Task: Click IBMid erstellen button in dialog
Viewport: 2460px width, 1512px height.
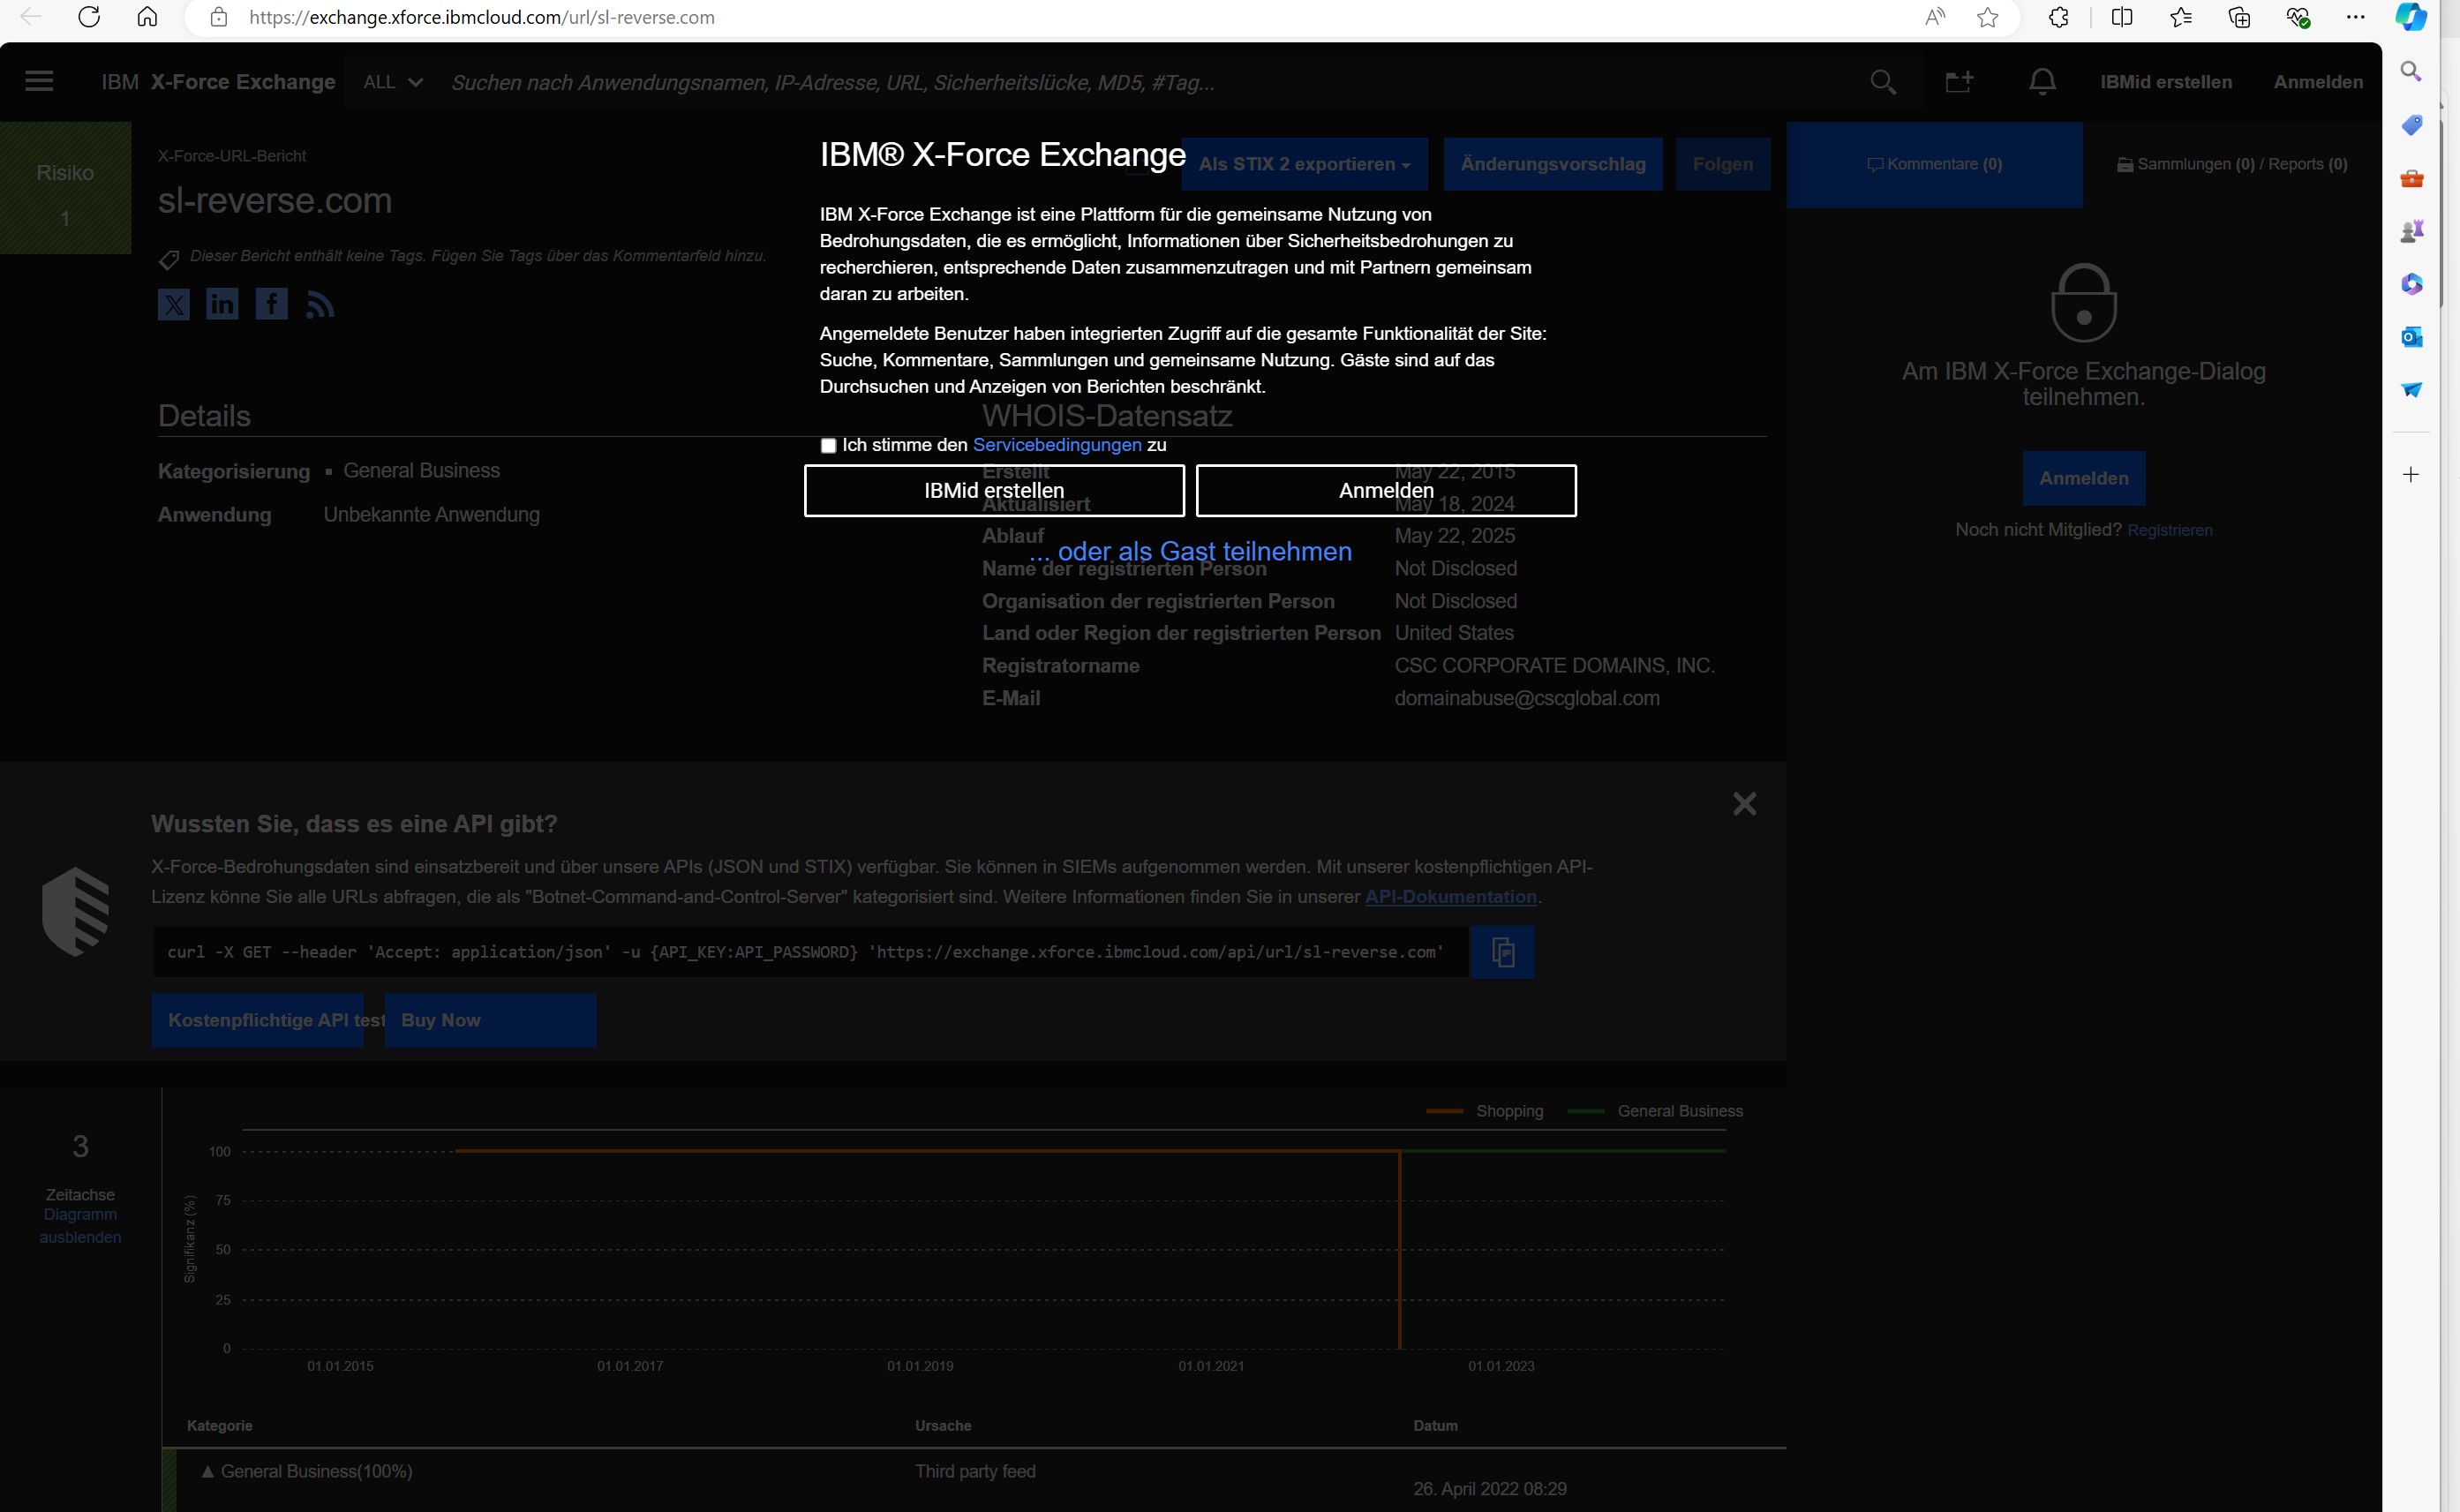Action: point(994,491)
